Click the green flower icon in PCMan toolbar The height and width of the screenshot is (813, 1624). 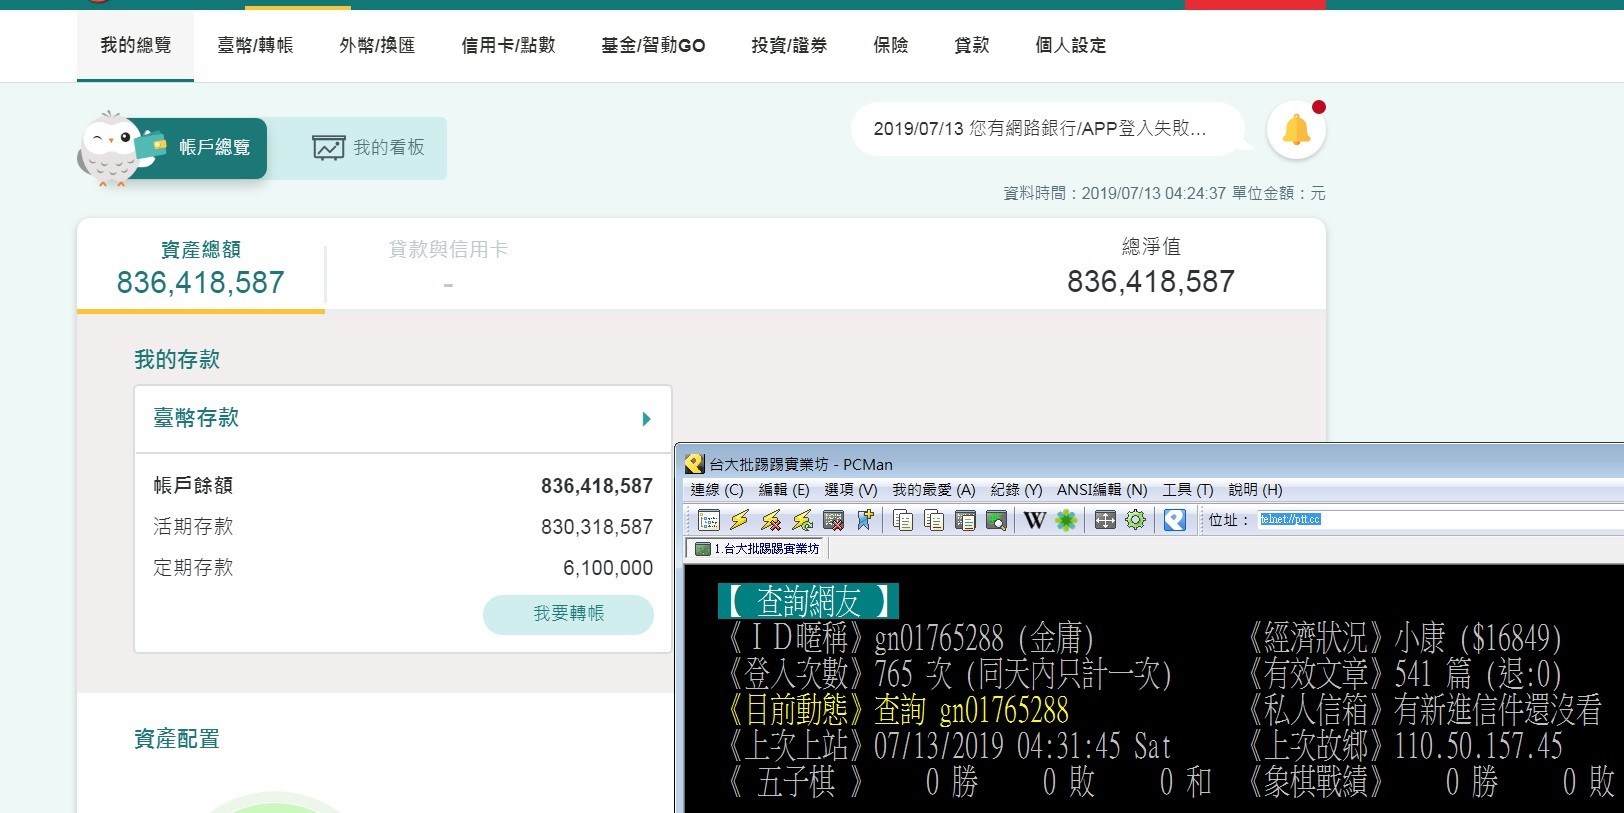1066,520
